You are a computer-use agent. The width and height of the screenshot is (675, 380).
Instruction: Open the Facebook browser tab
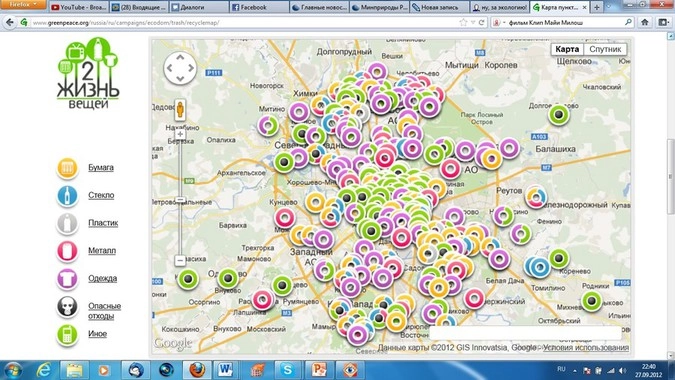[x=259, y=7]
